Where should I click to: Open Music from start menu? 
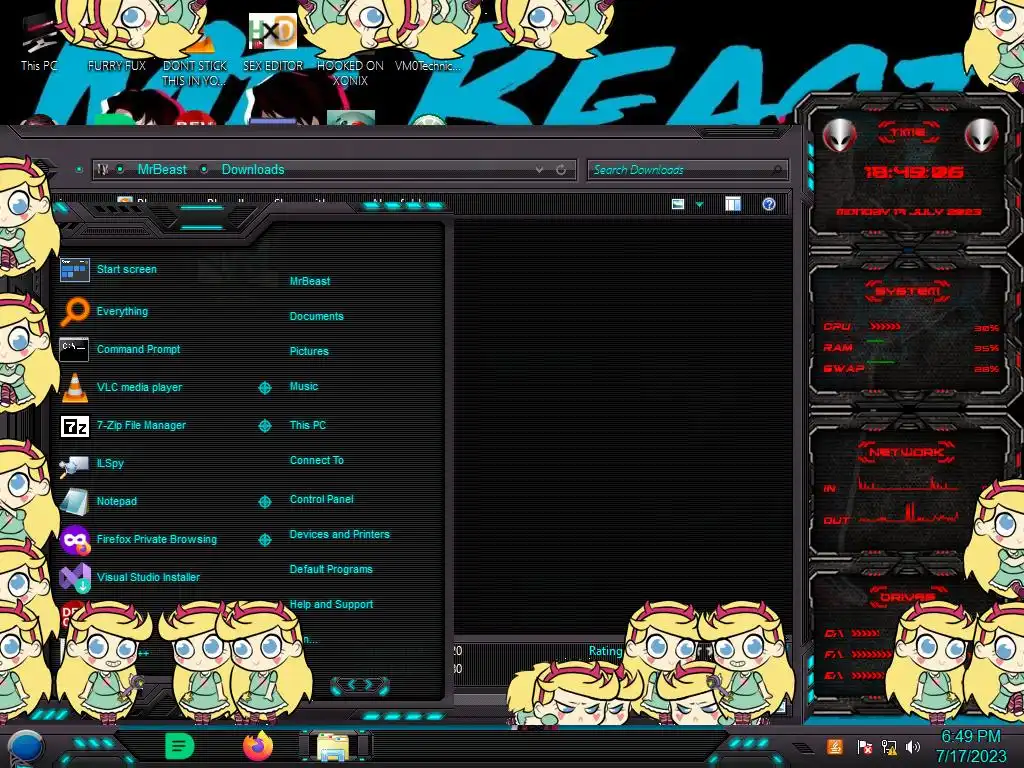tap(304, 387)
